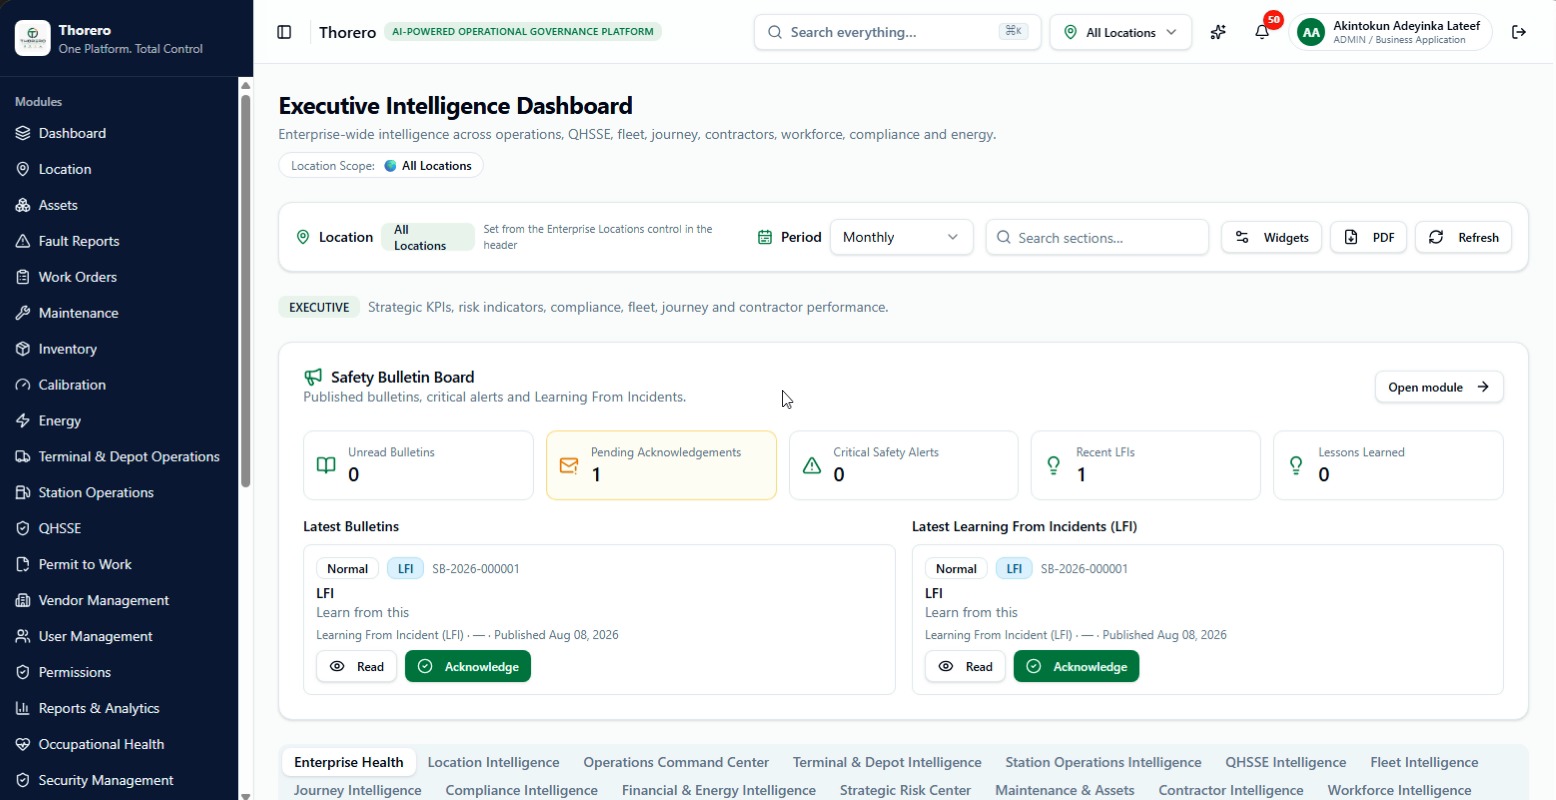
Task: Click the sidebar scrollbar up arrow
Action: click(246, 85)
